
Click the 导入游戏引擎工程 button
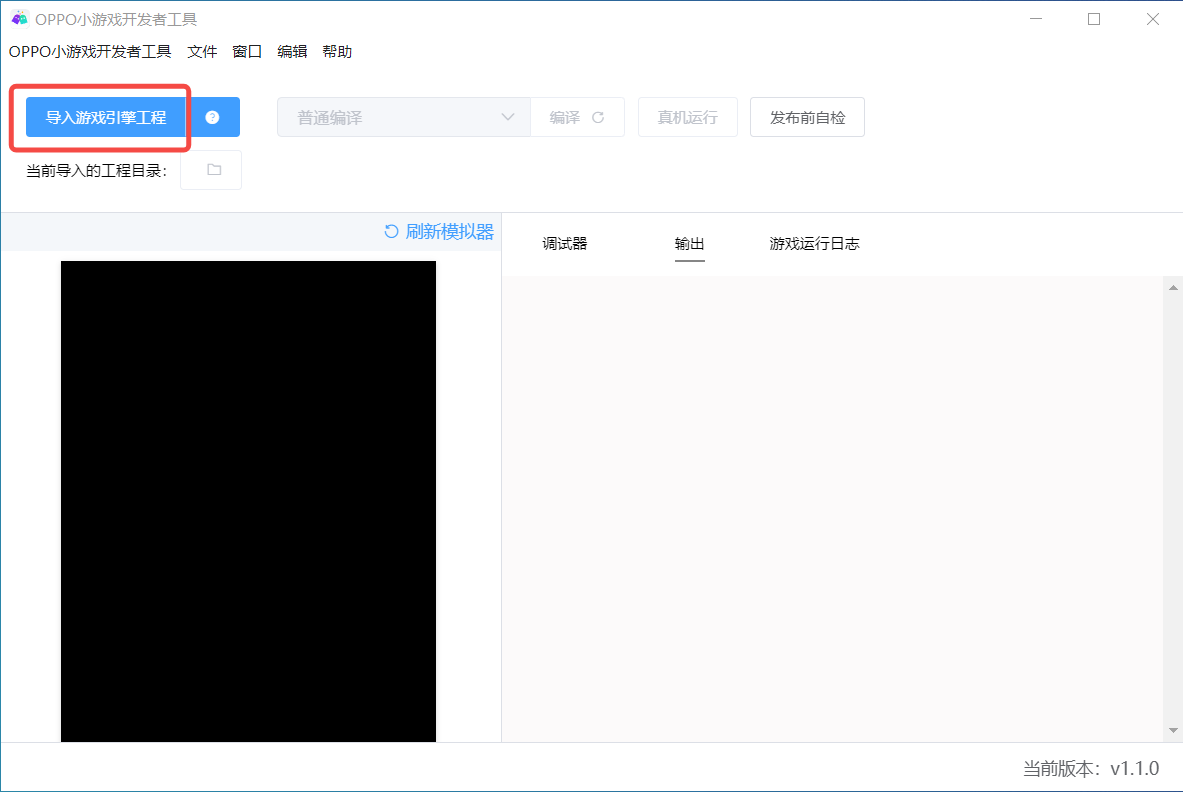106,117
